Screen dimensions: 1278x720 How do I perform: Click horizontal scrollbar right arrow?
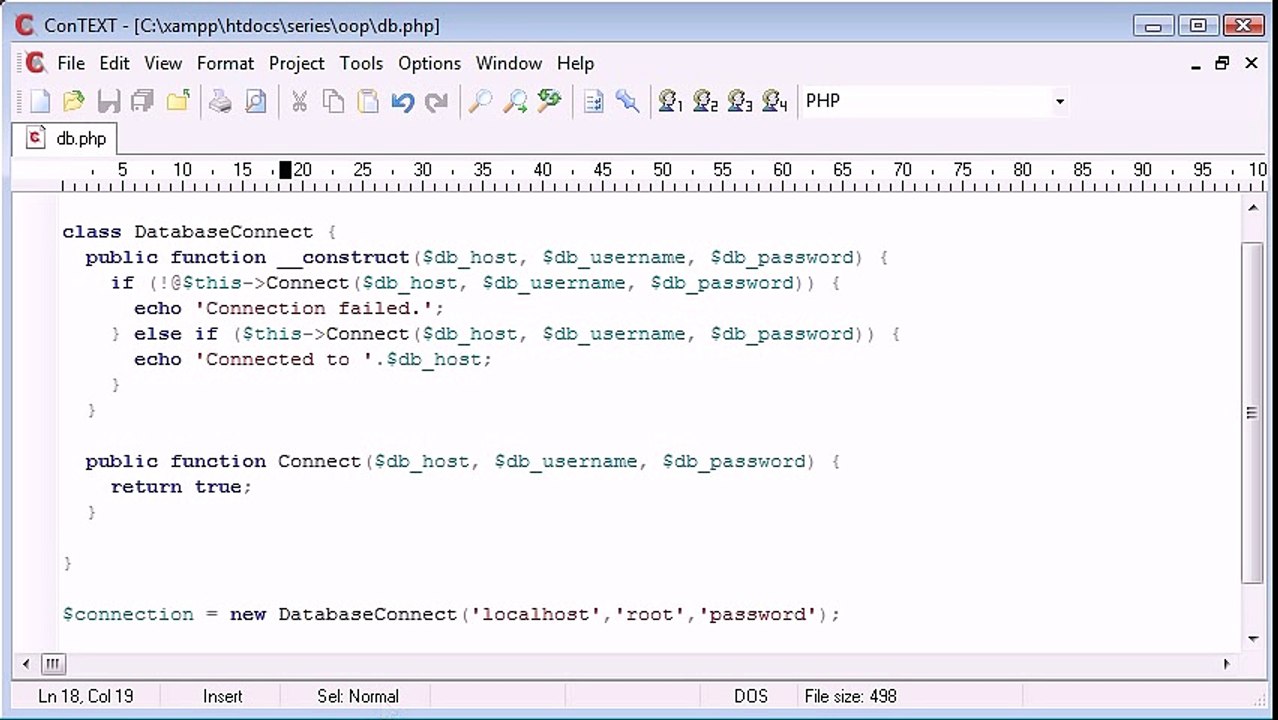(x=1227, y=663)
